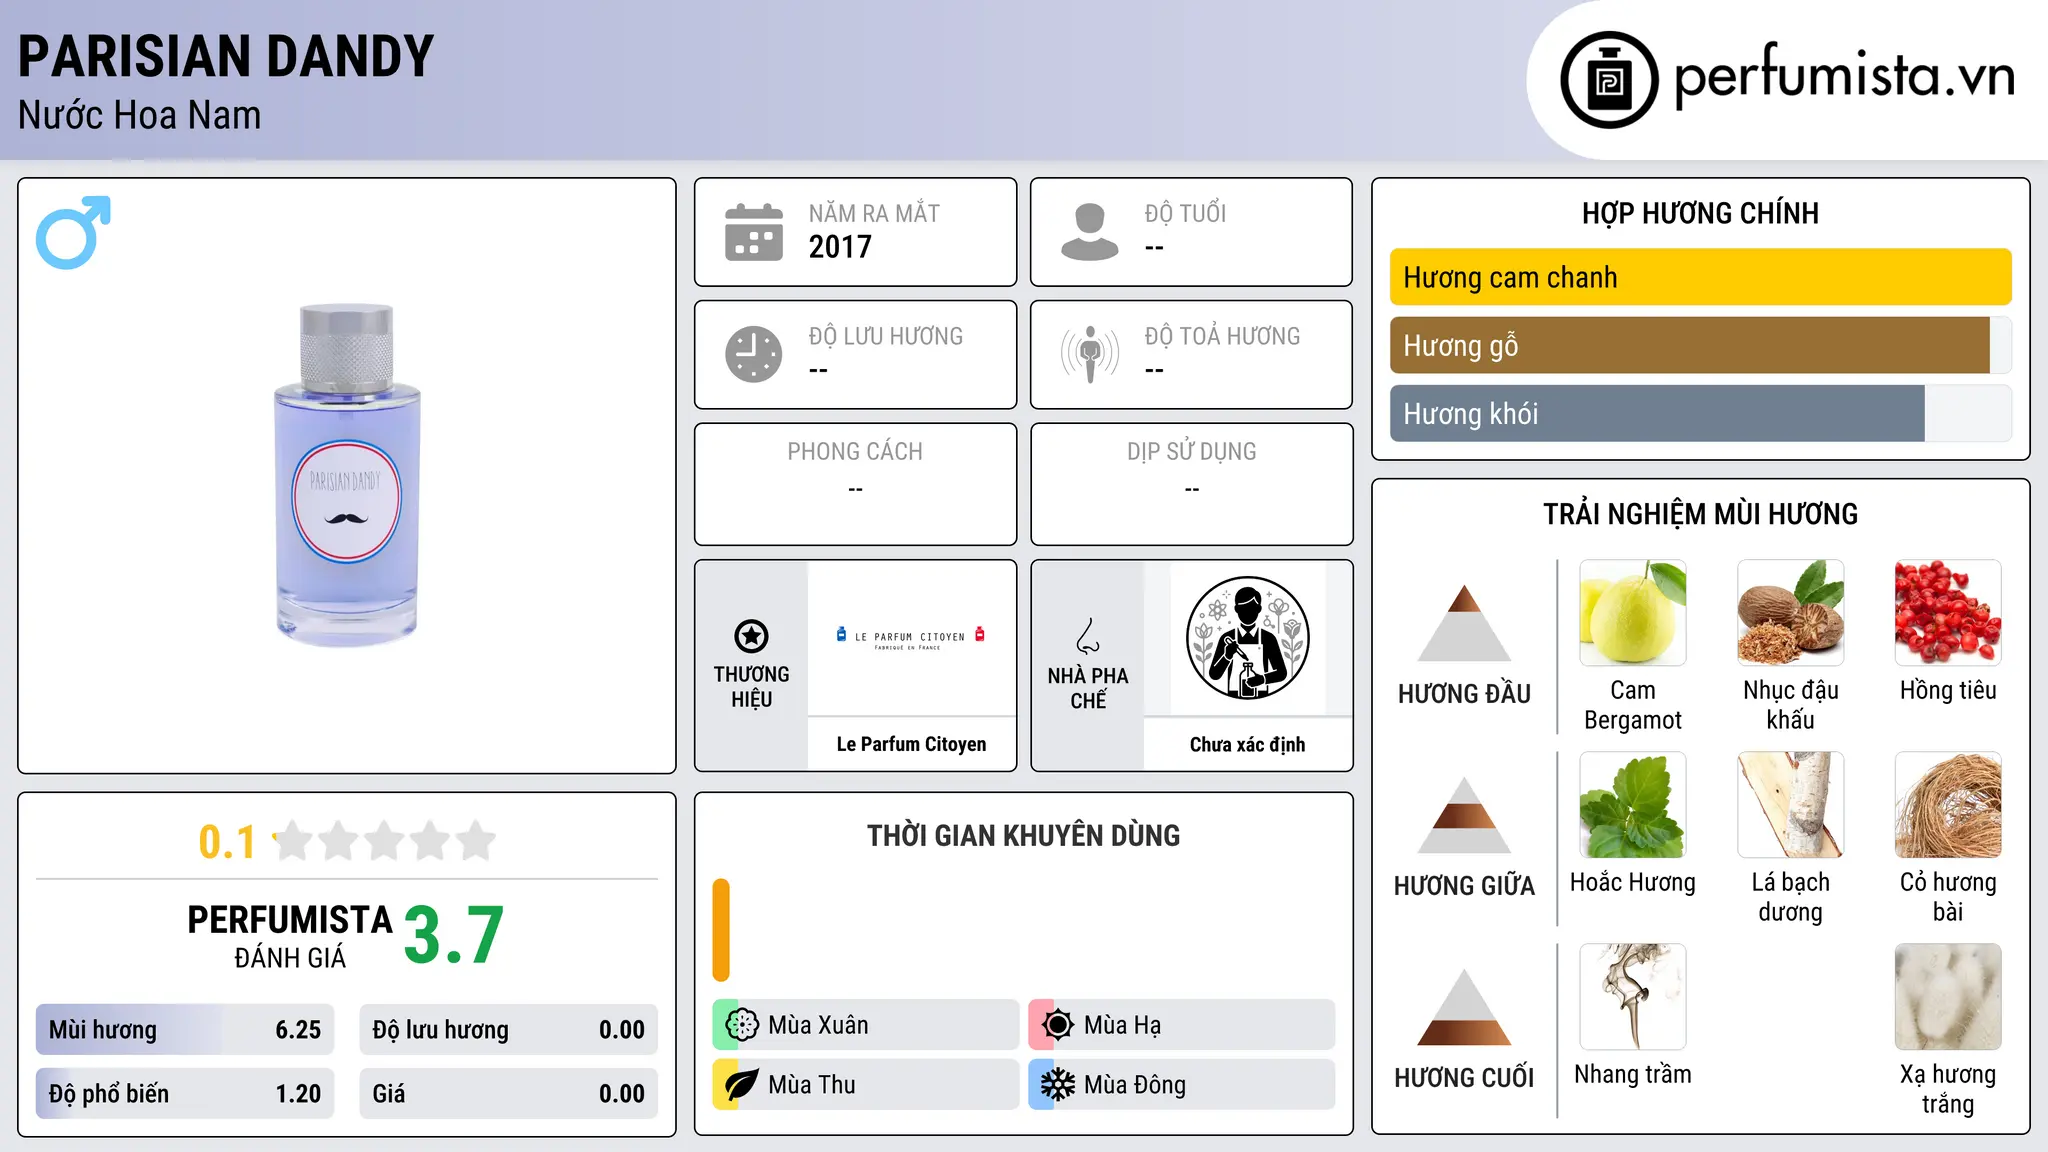Click the green 3.7 Perfumista score

(x=454, y=935)
